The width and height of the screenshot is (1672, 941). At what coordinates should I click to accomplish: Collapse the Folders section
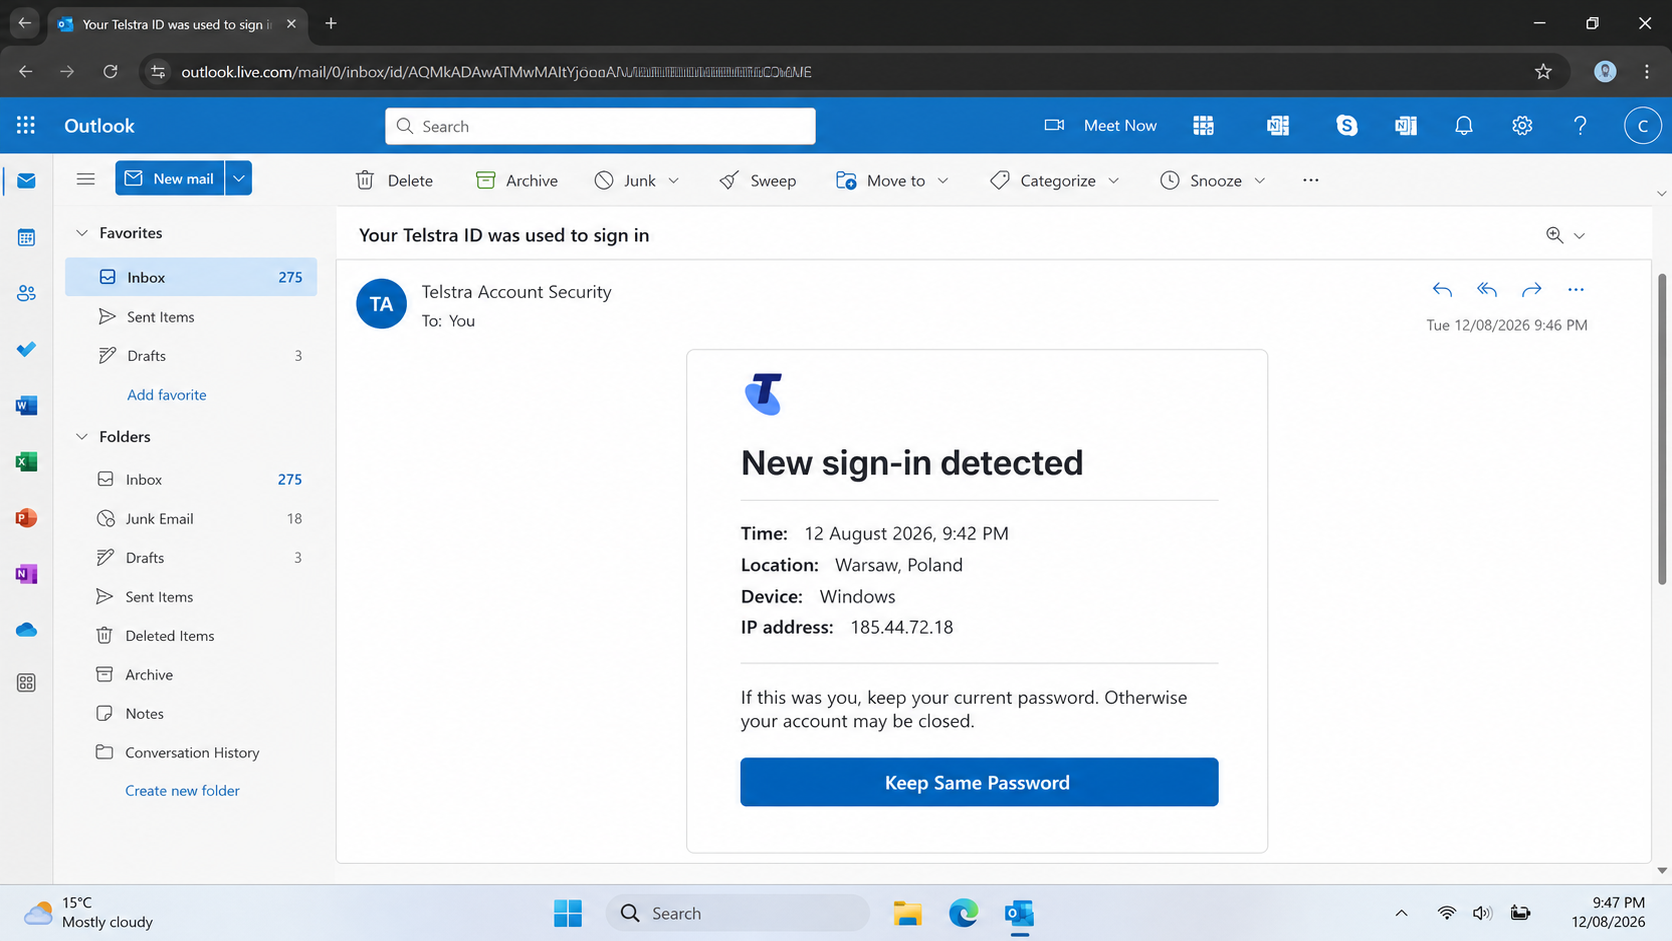82,437
